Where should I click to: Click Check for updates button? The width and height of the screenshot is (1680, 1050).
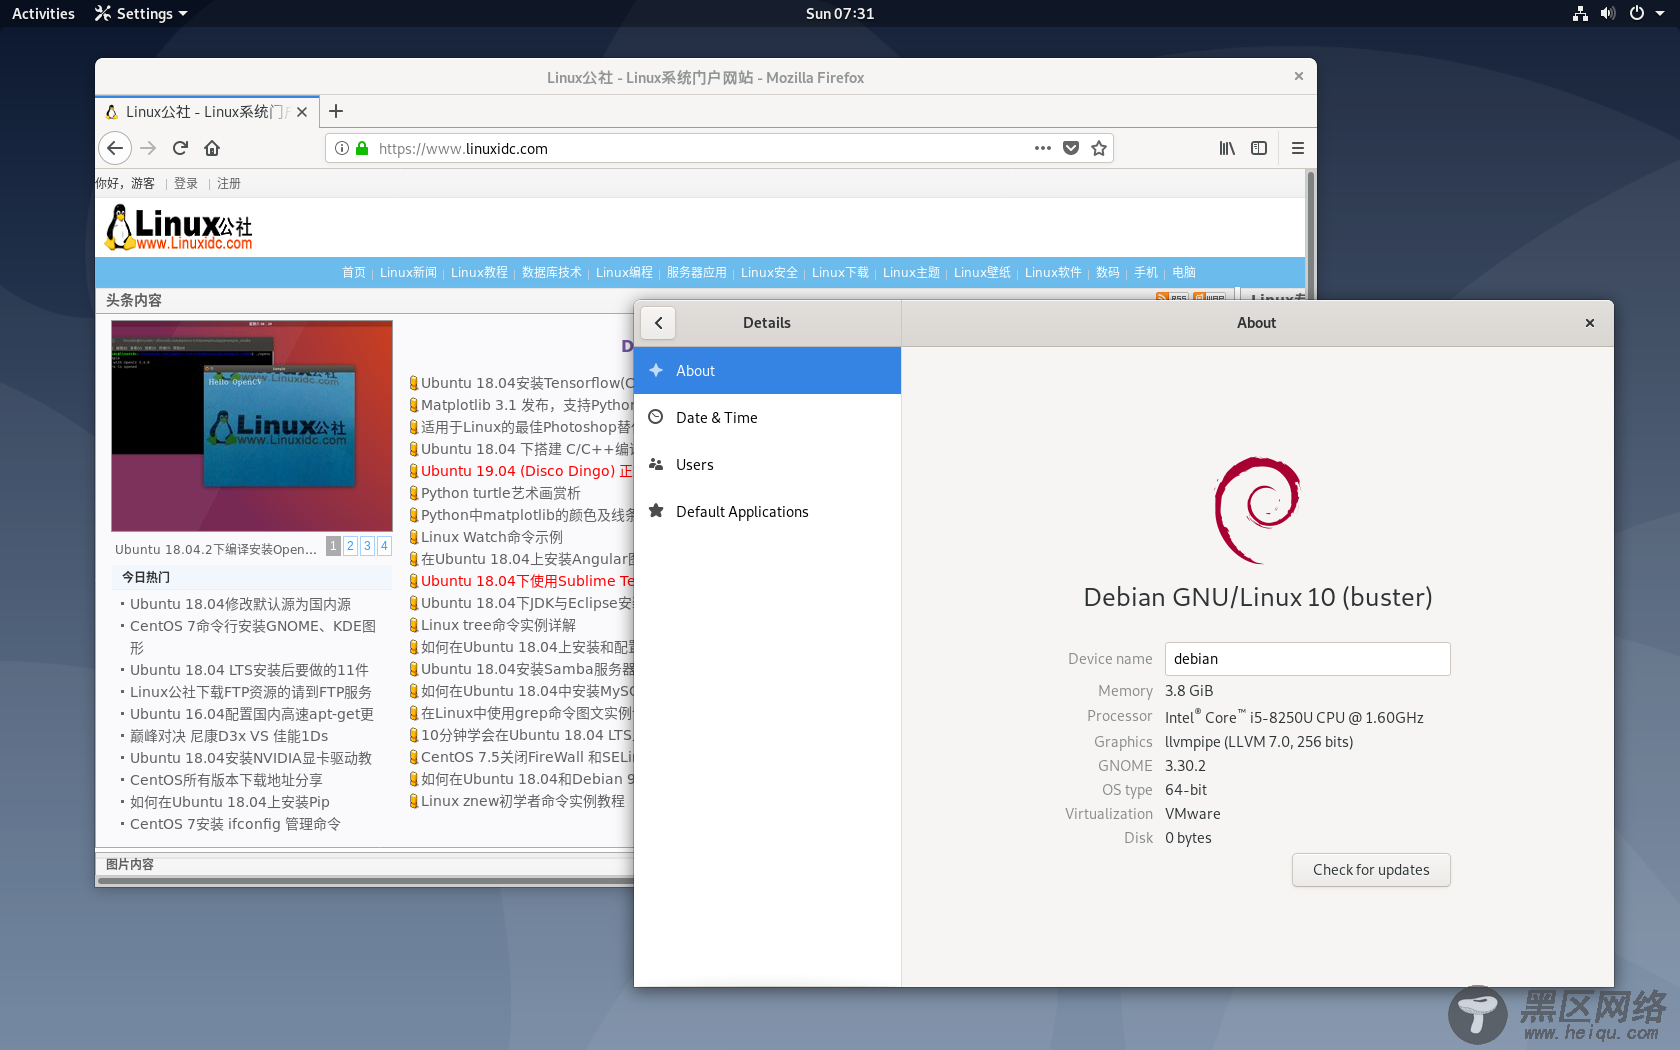[1371, 870]
